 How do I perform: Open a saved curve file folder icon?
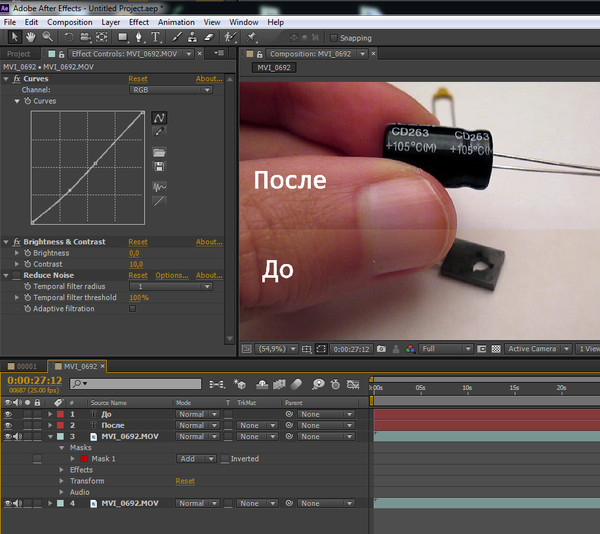tap(159, 153)
